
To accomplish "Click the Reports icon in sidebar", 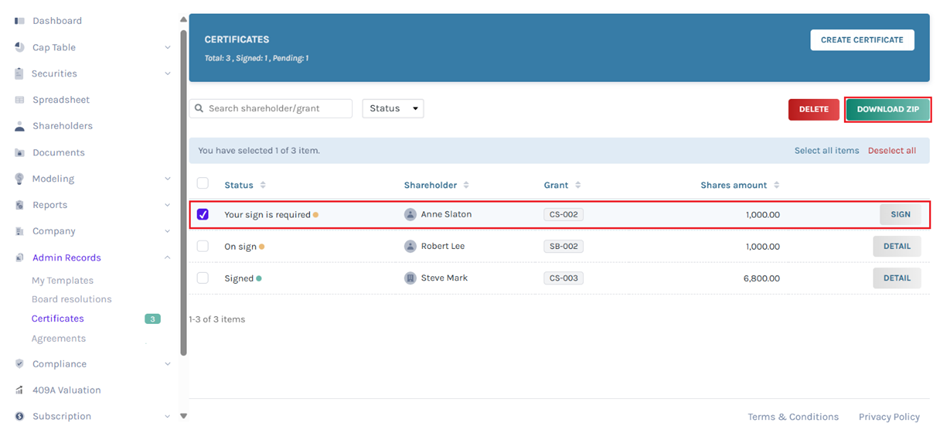I will (x=19, y=205).
